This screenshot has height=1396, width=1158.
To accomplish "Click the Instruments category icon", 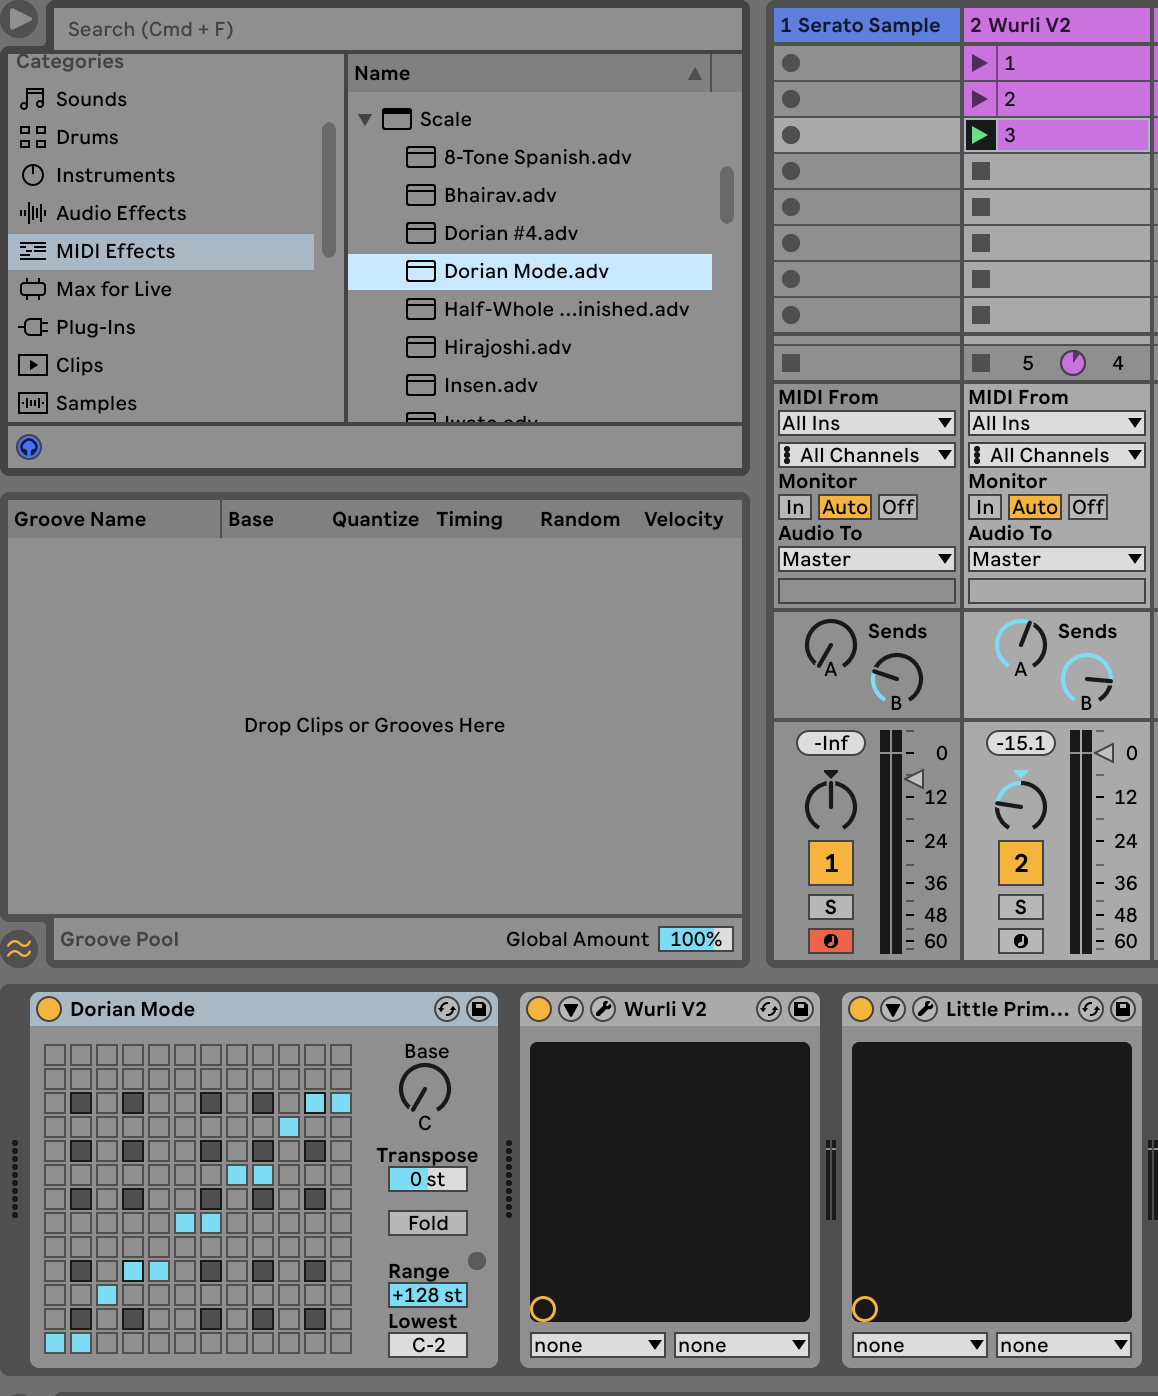I will point(34,175).
